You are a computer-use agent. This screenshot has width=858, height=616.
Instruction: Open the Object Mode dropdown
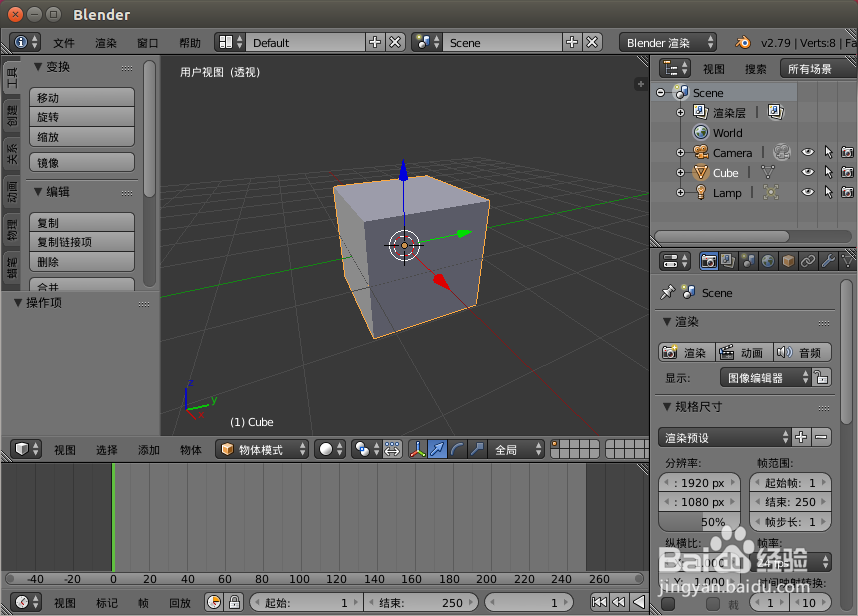pyautogui.click(x=262, y=449)
